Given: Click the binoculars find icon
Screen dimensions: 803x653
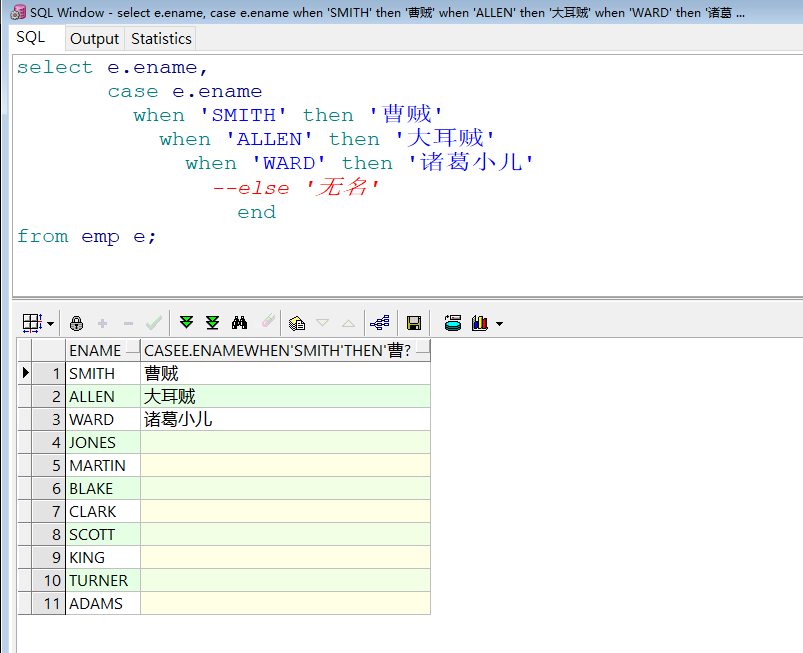Looking at the screenshot, I should [239, 323].
